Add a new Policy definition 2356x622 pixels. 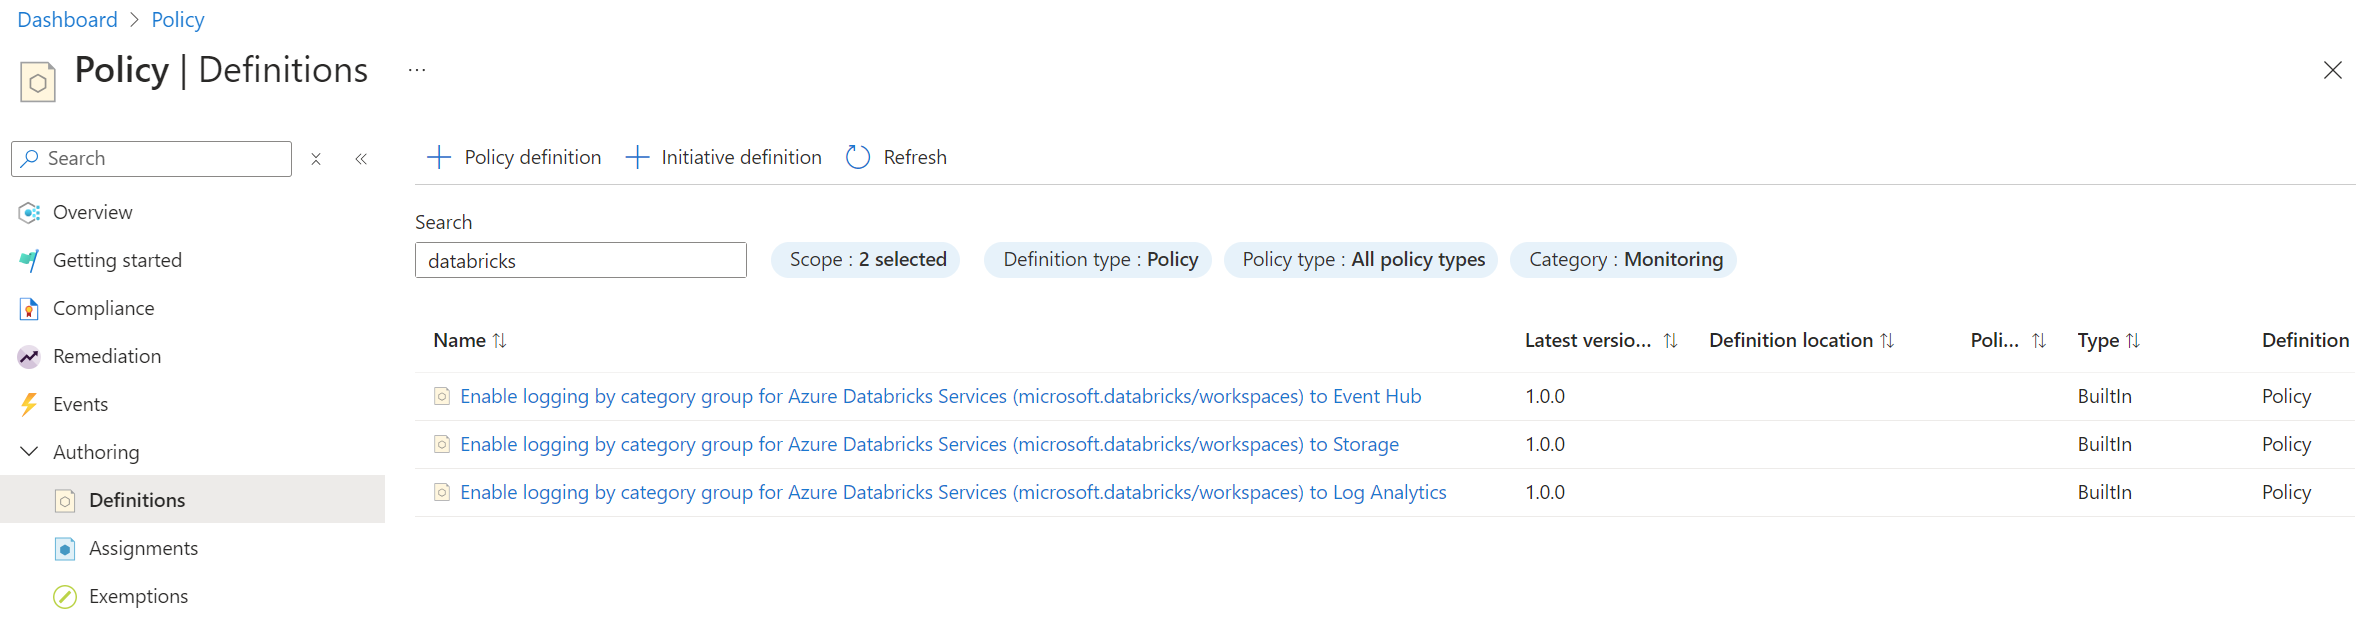point(514,157)
